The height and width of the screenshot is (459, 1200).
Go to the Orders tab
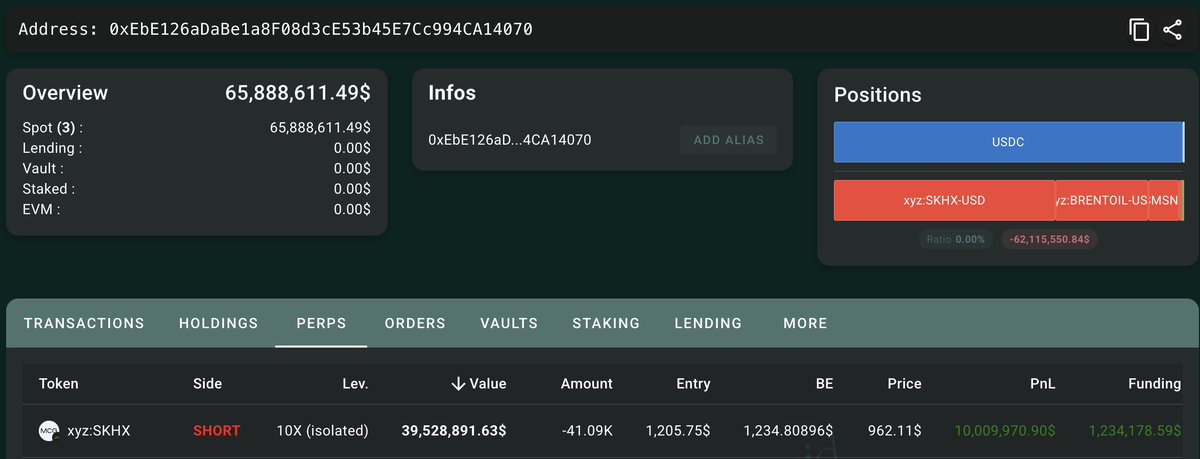[x=415, y=323]
